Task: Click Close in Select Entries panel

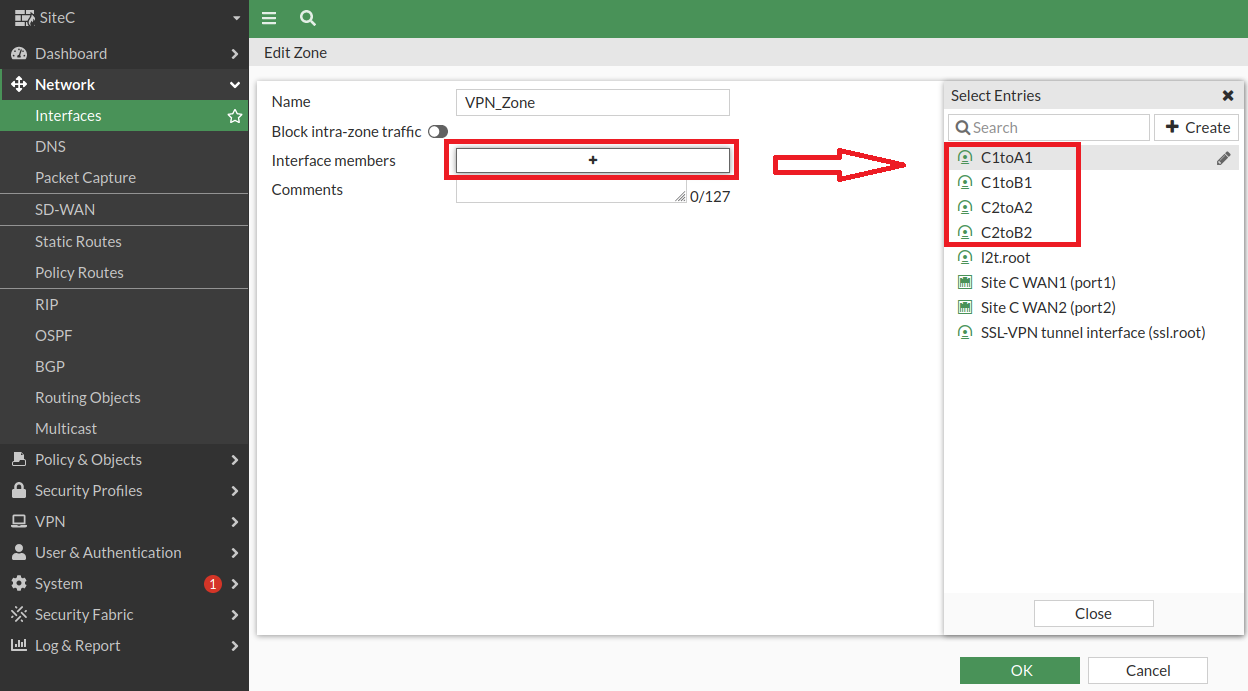Action: click(1094, 613)
